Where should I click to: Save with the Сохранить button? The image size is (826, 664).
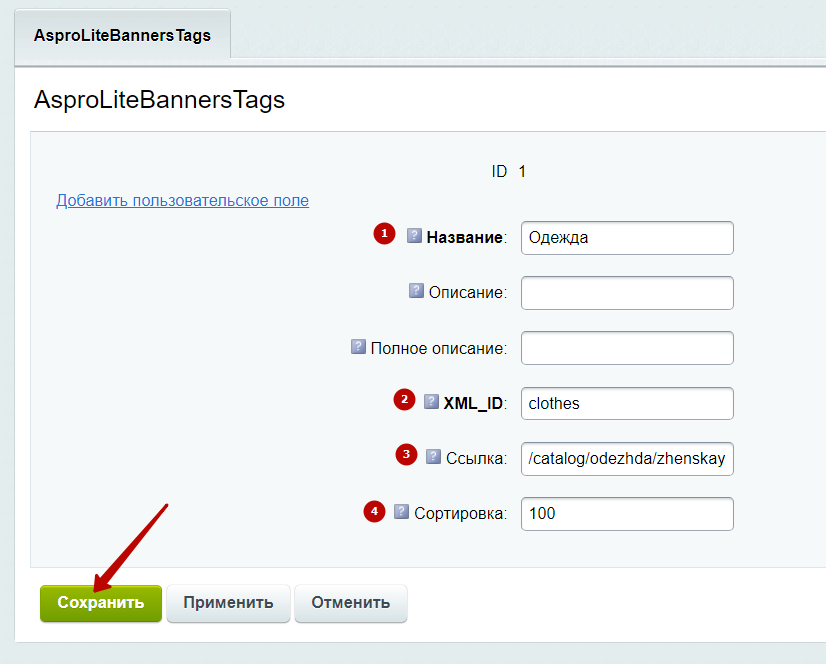[x=101, y=603]
